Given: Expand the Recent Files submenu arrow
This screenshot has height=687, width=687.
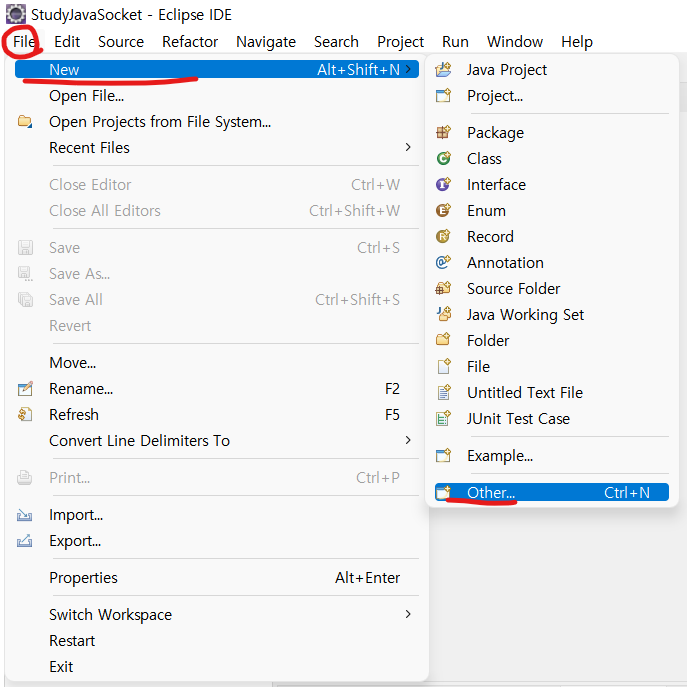Looking at the screenshot, I should (x=408, y=147).
